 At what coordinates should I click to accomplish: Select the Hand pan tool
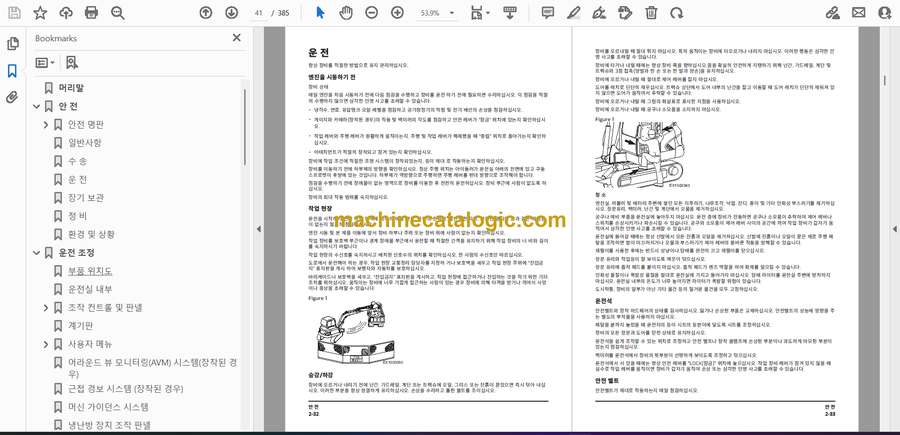[346, 13]
